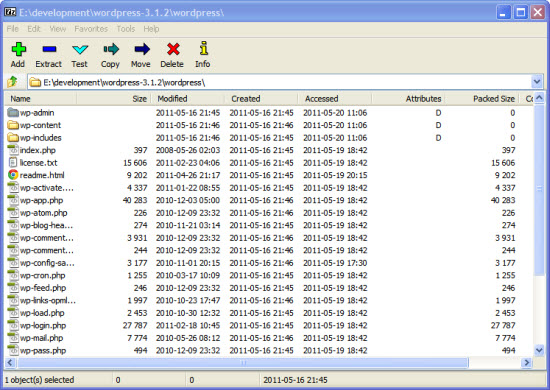Image resolution: width=550 pixels, height=390 pixels.
Task: Select the wp-activate.... file name
Action: [x=47, y=188]
